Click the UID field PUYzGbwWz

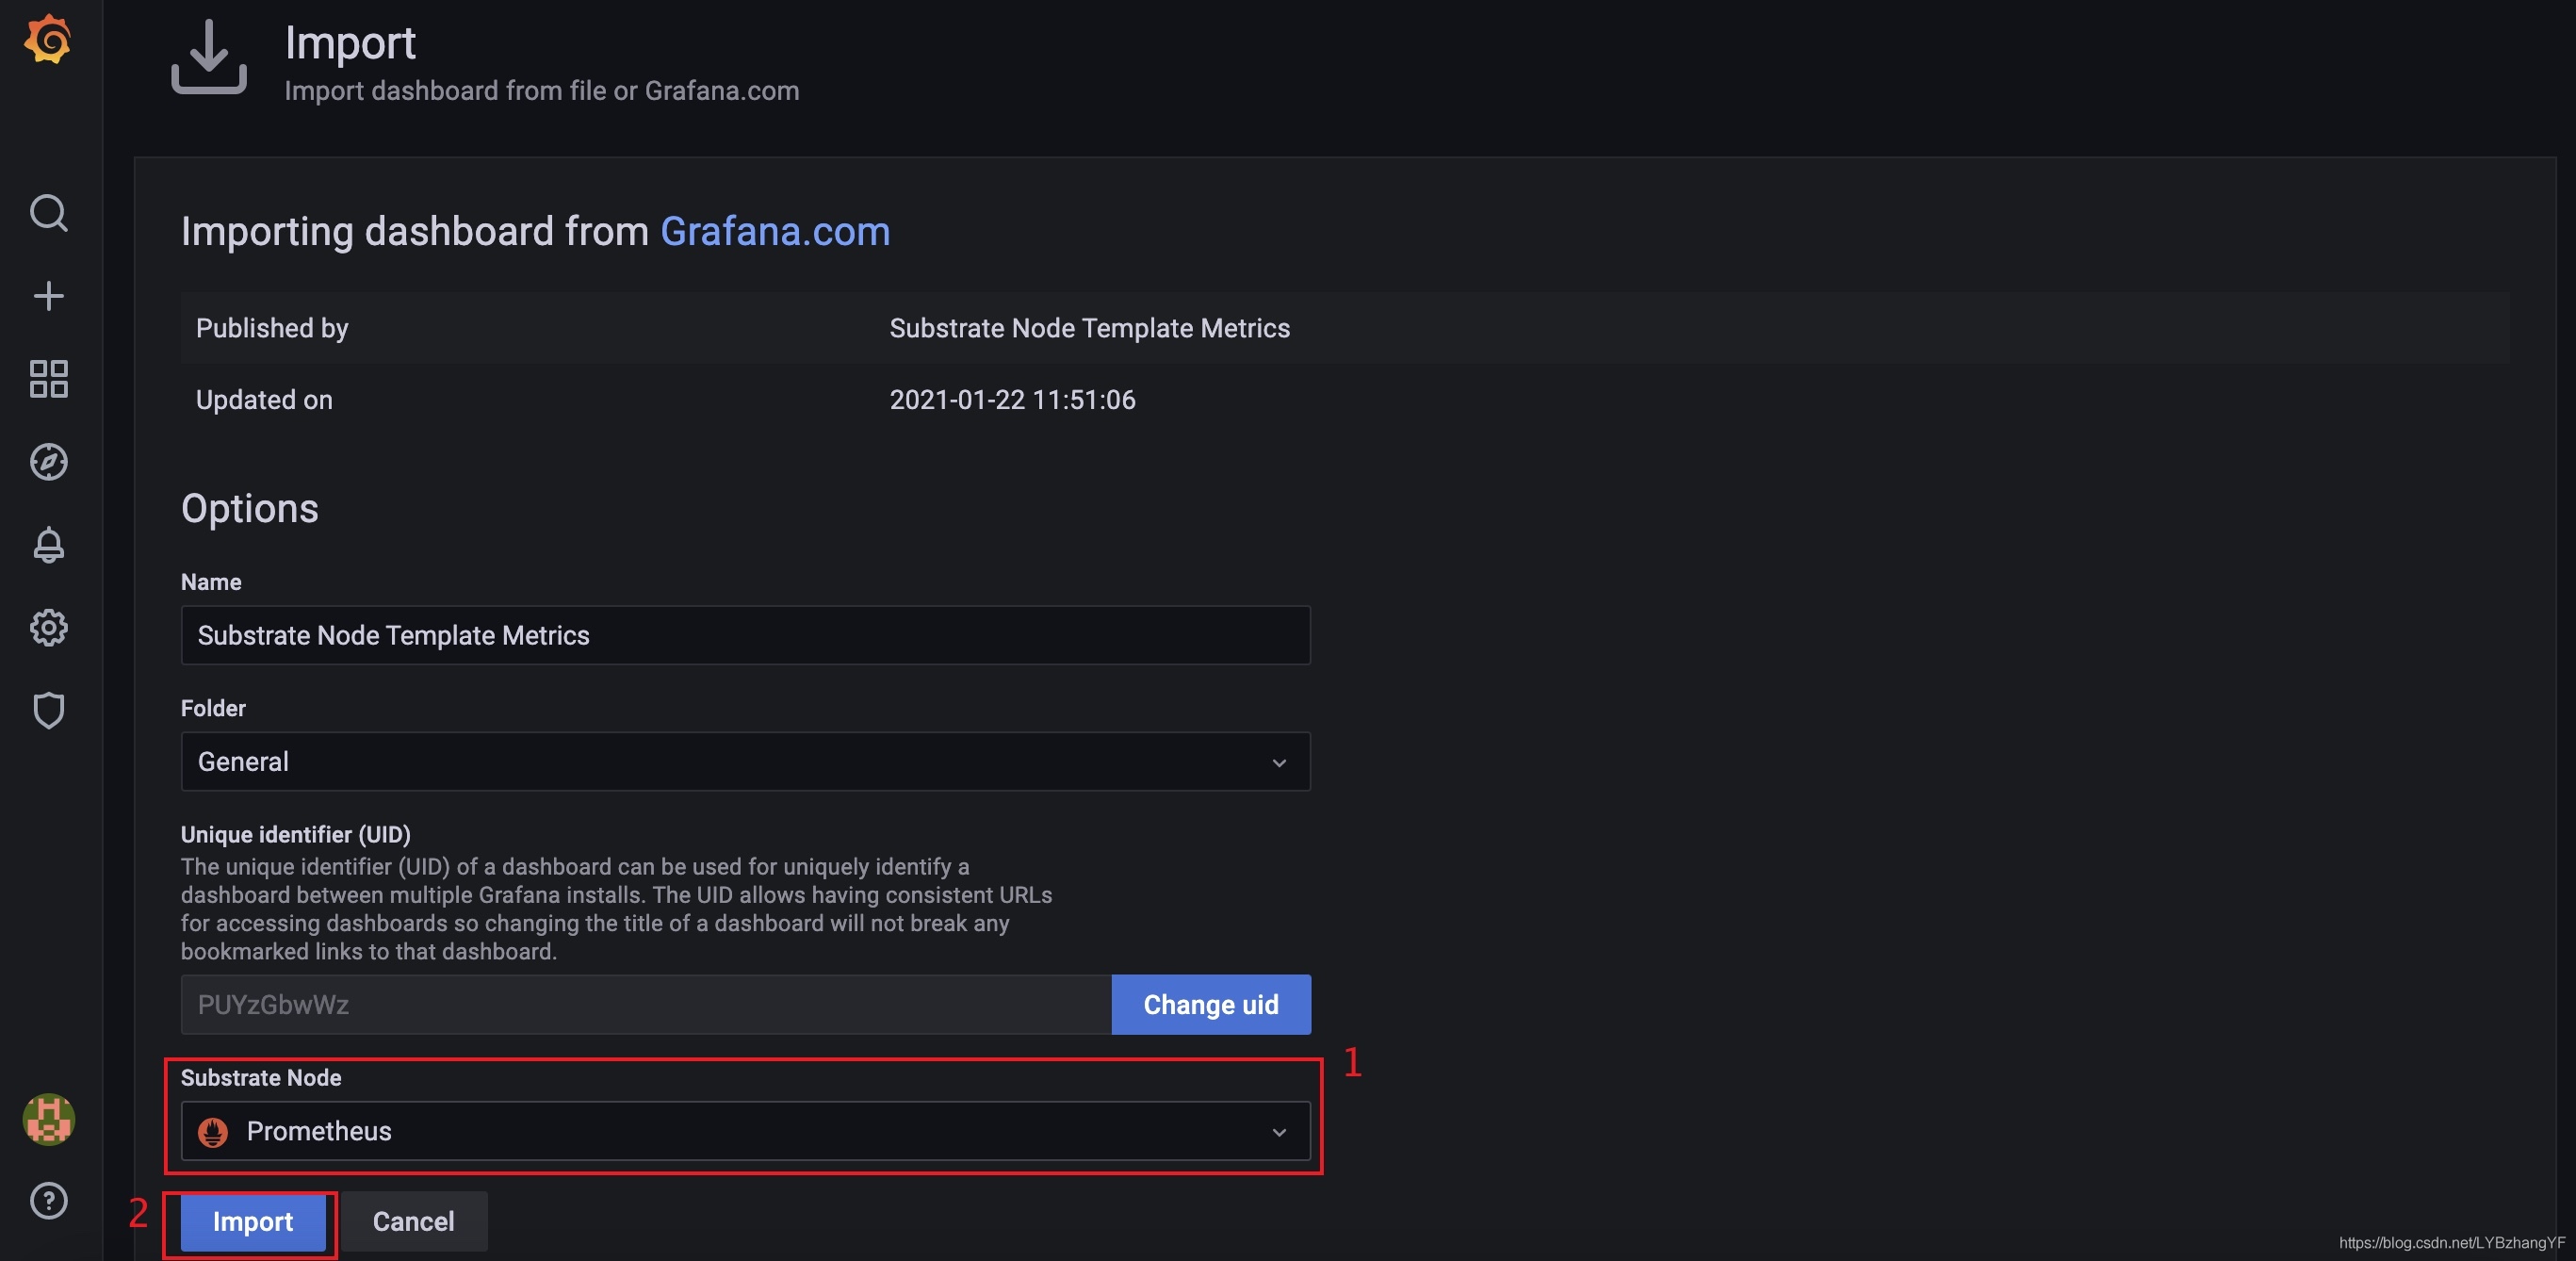tap(646, 1004)
